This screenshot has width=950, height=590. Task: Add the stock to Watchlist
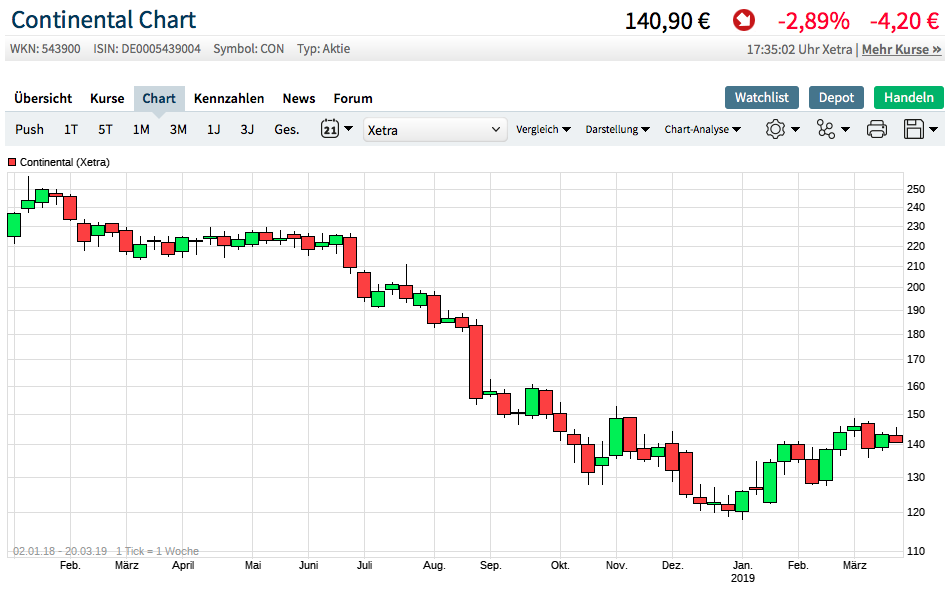[x=761, y=97]
